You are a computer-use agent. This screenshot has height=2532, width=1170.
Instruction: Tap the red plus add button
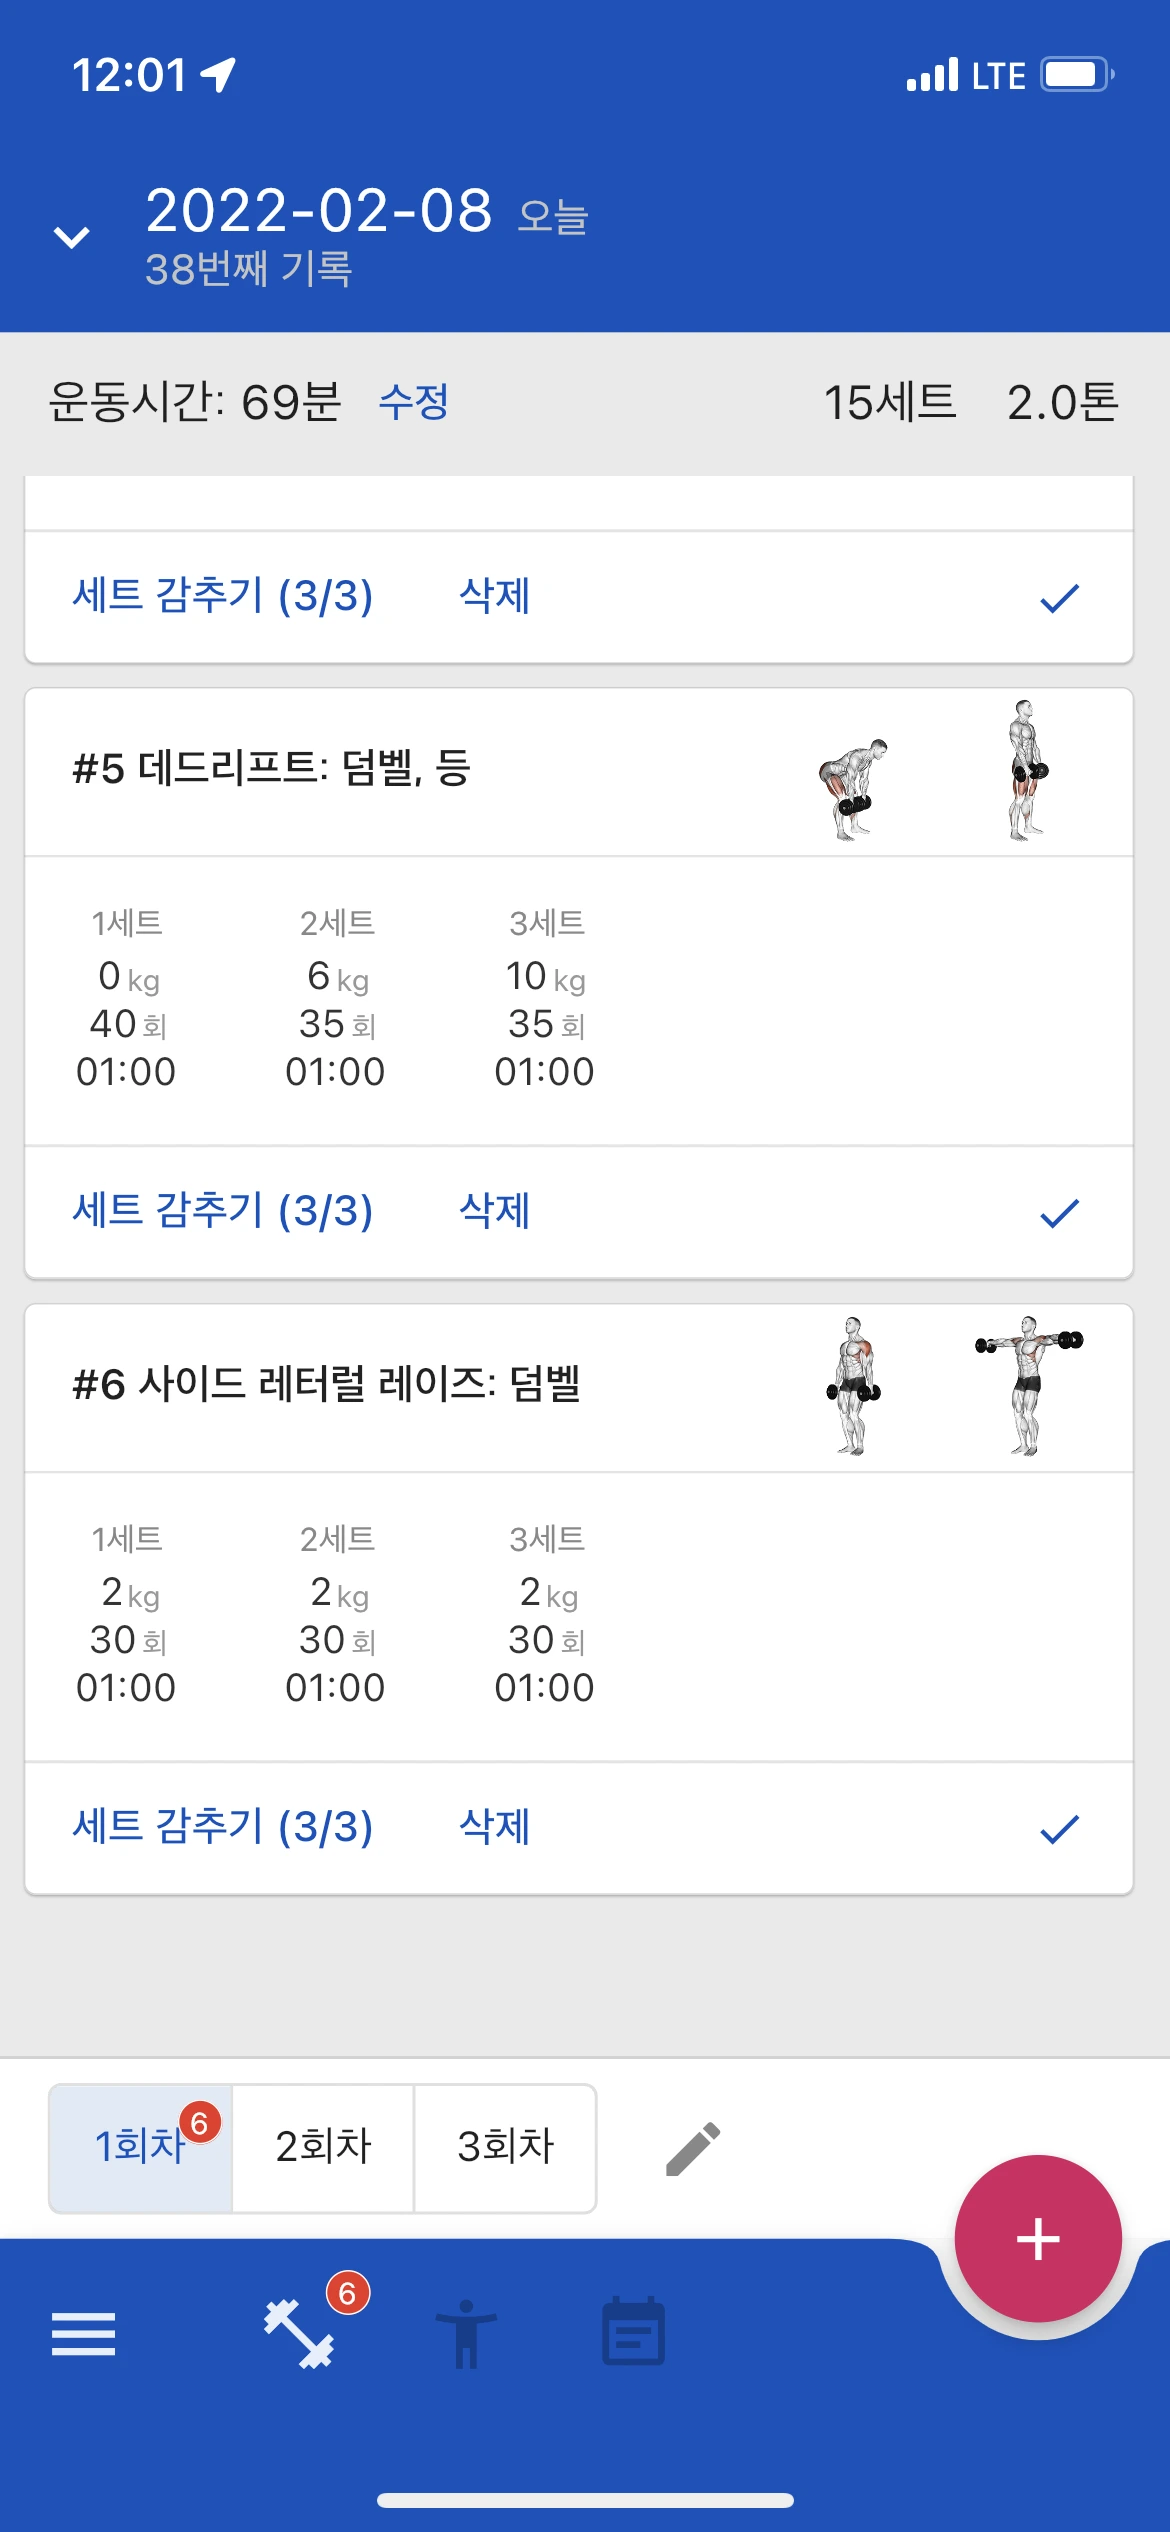pyautogui.click(x=1037, y=2239)
